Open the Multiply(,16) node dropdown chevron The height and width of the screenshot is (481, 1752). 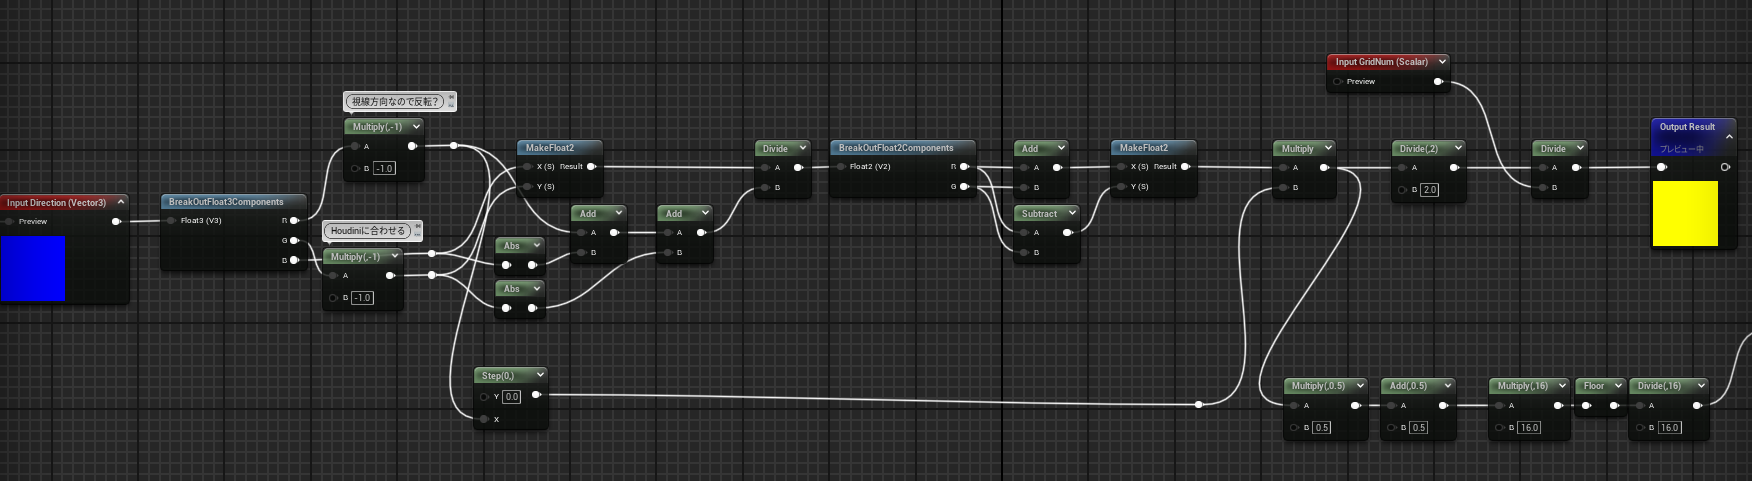(x=1562, y=385)
